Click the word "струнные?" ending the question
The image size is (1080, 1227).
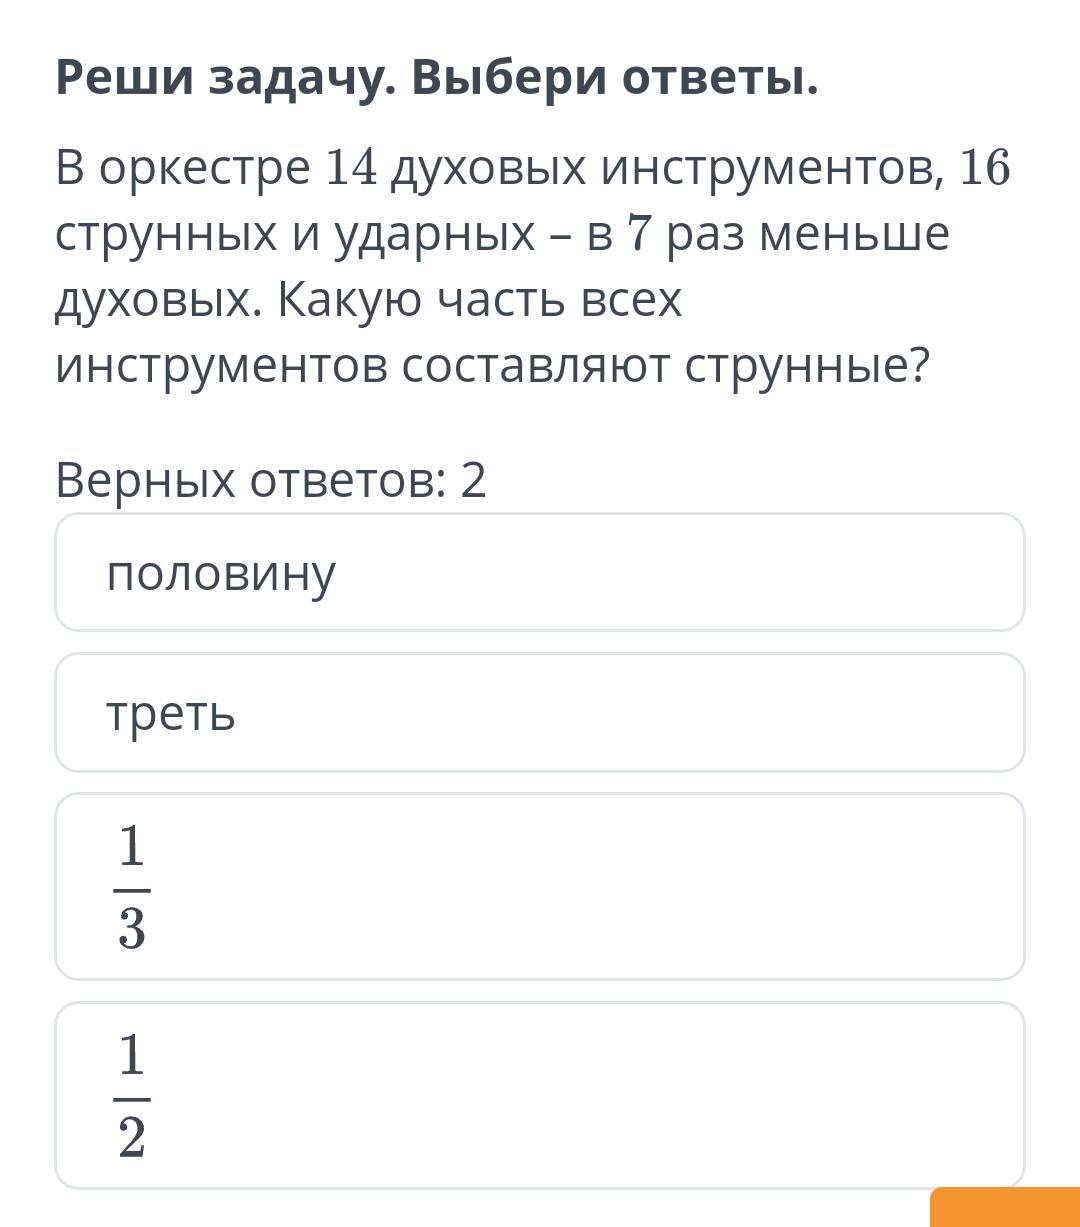807,367
